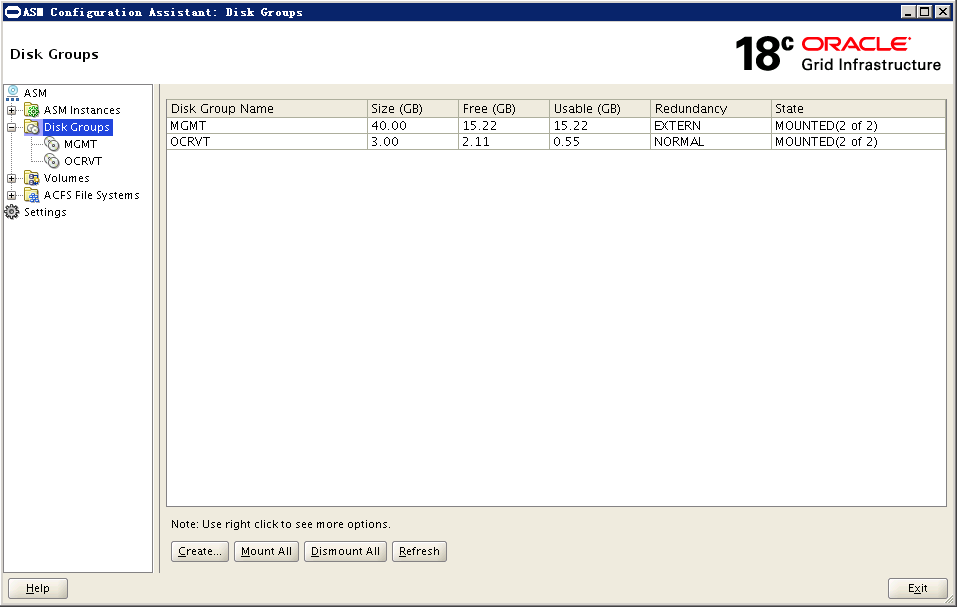Open Help

[x=38, y=589]
